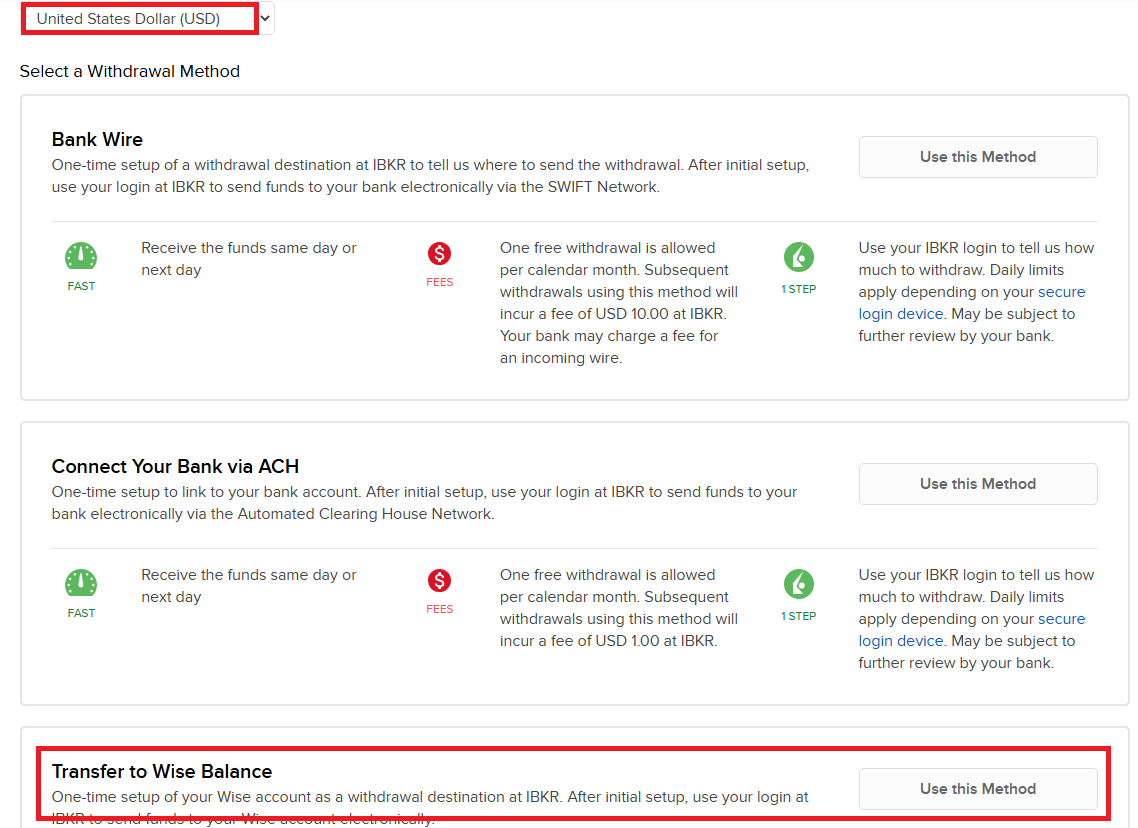Click the red FEES dollar icon in ACH section
This screenshot has height=828, width=1138.
pyautogui.click(x=439, y=581)
